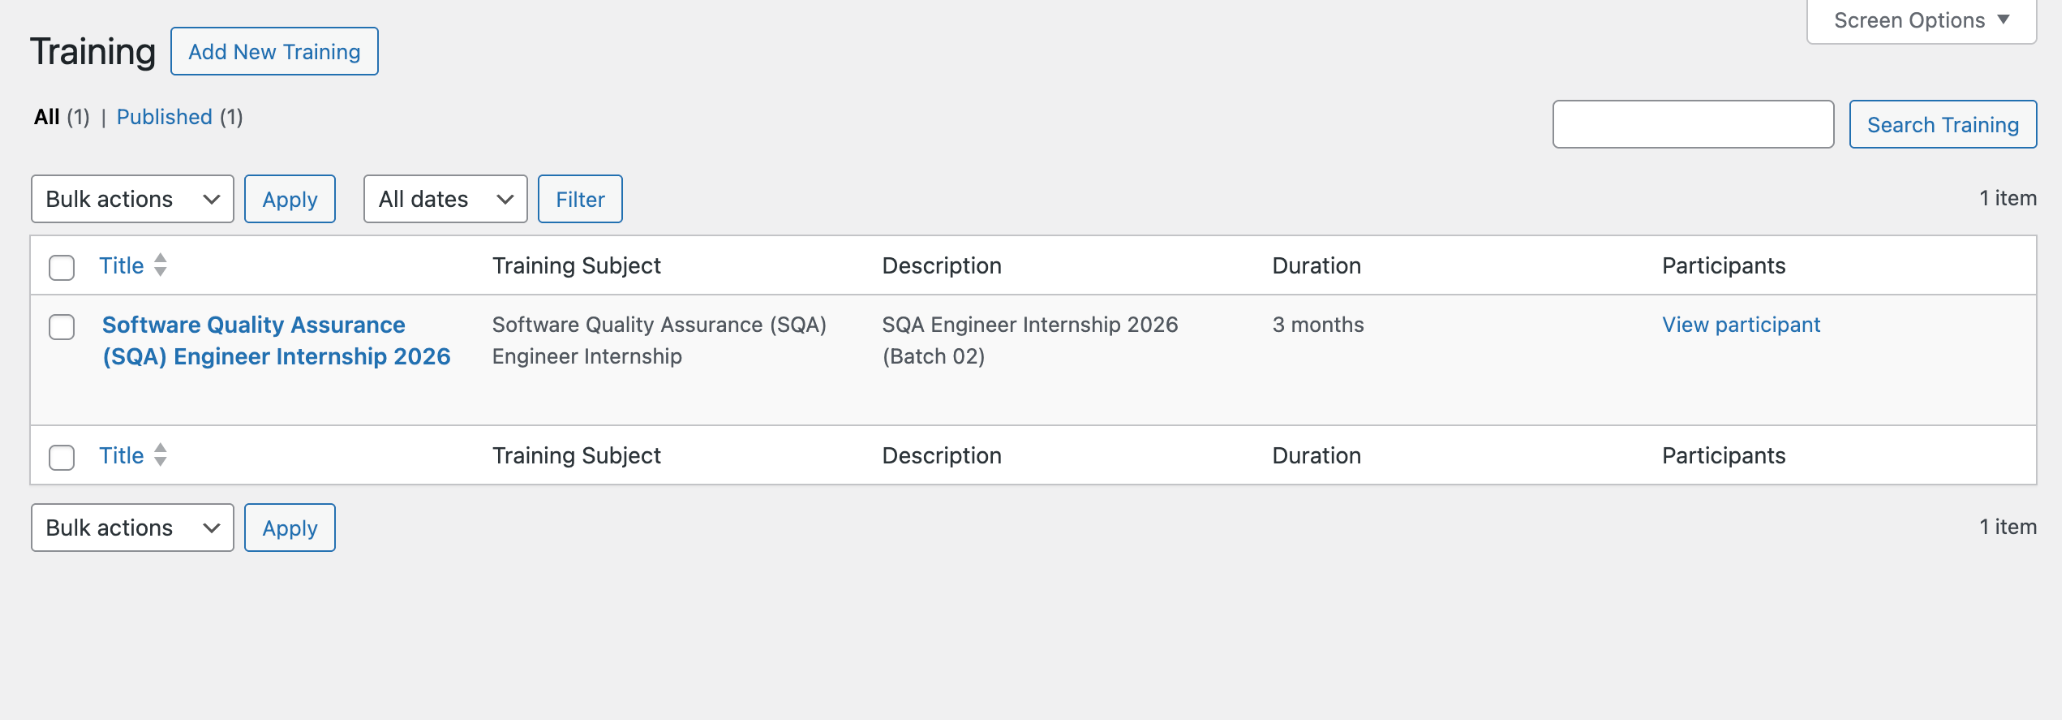Open Software Quality Assurance Internship 2026 training
The height and width of the screenshot is (720, 2062).
(x=275, y=340)
